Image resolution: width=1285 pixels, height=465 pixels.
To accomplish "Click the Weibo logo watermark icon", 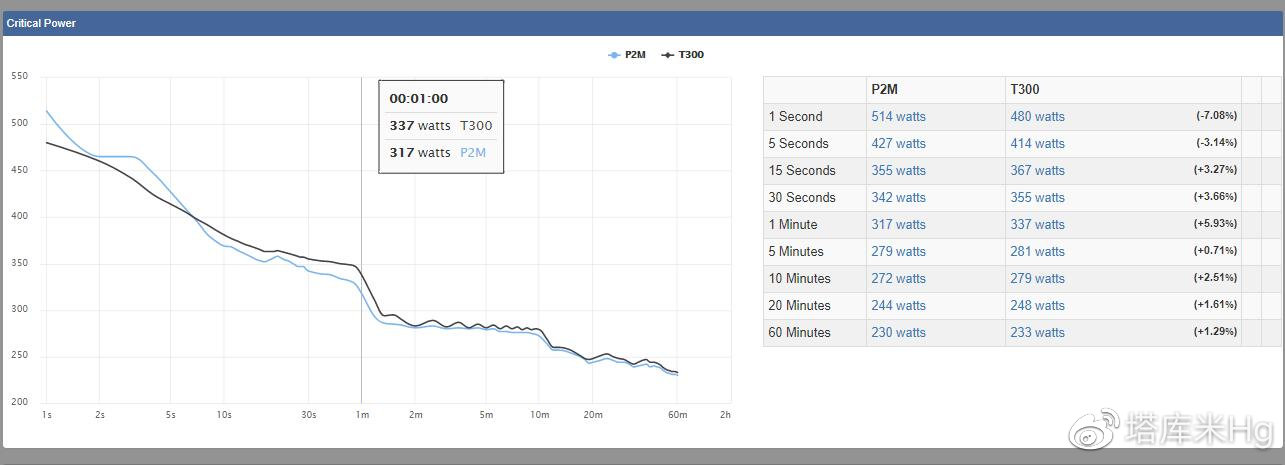I will pyautogui.click(x=1095, y=428).
